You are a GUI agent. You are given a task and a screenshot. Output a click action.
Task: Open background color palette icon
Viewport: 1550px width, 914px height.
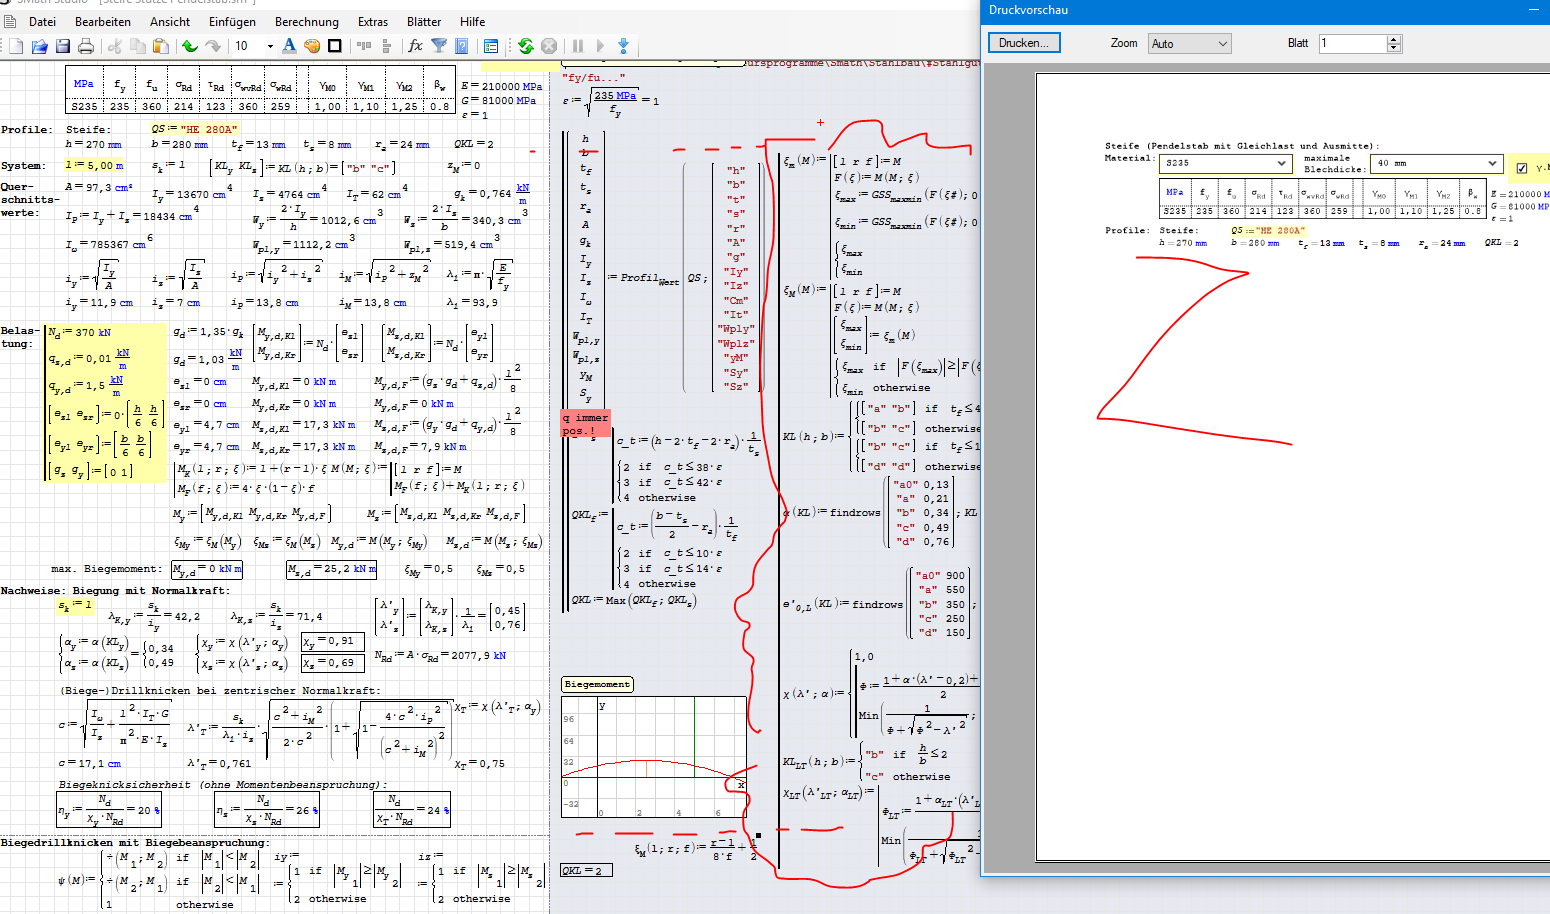(312, 46)
